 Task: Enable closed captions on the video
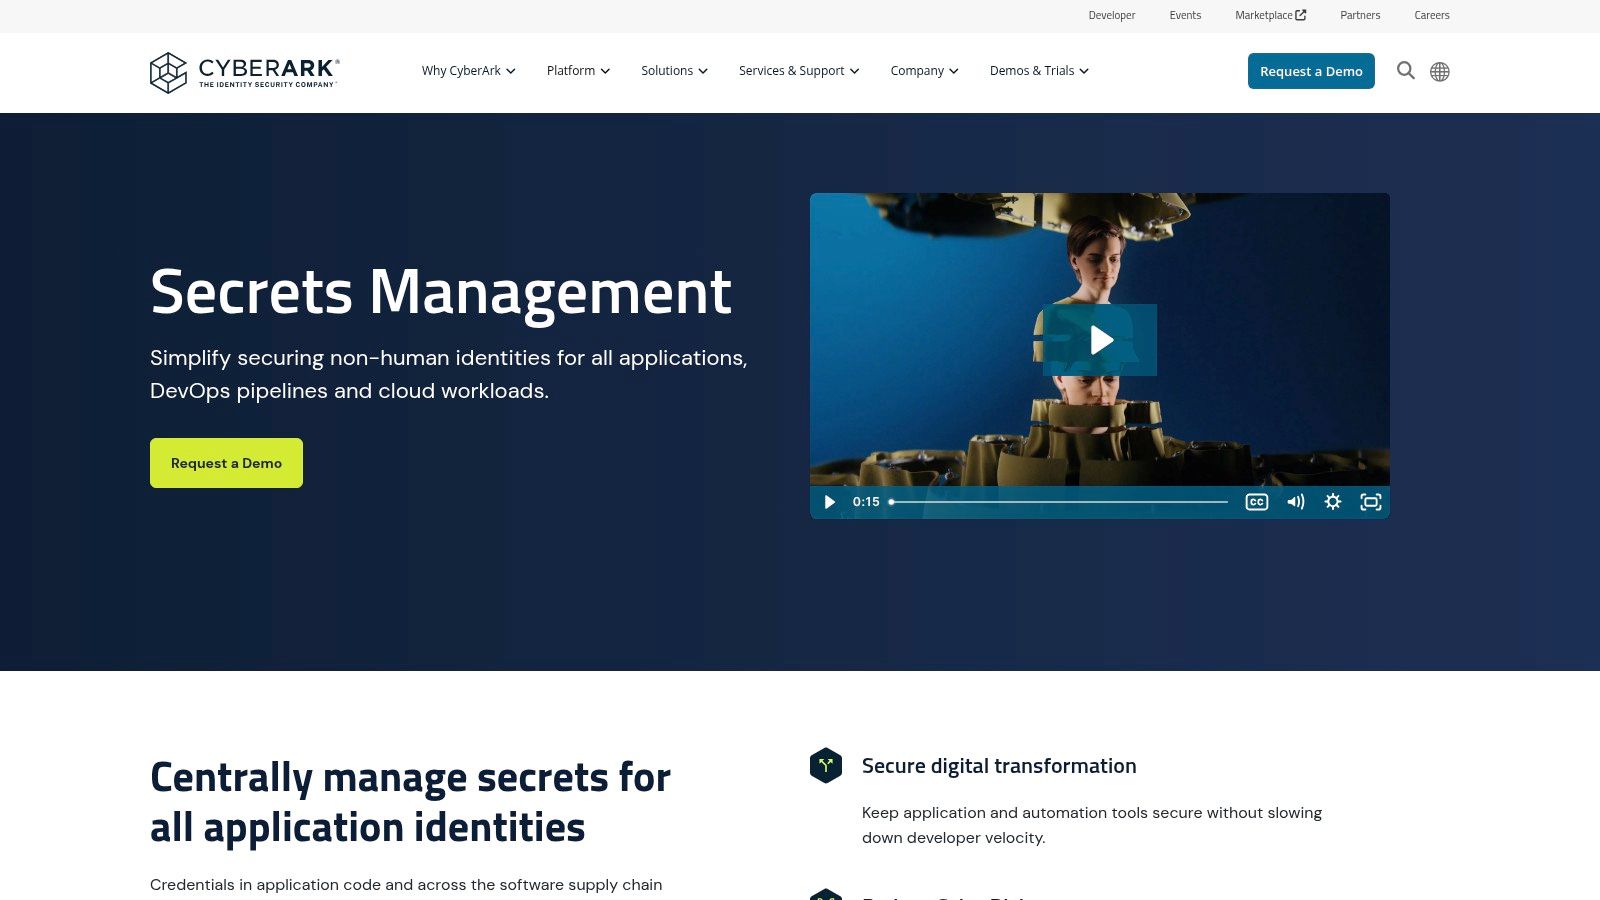(x=1256, y=502)
